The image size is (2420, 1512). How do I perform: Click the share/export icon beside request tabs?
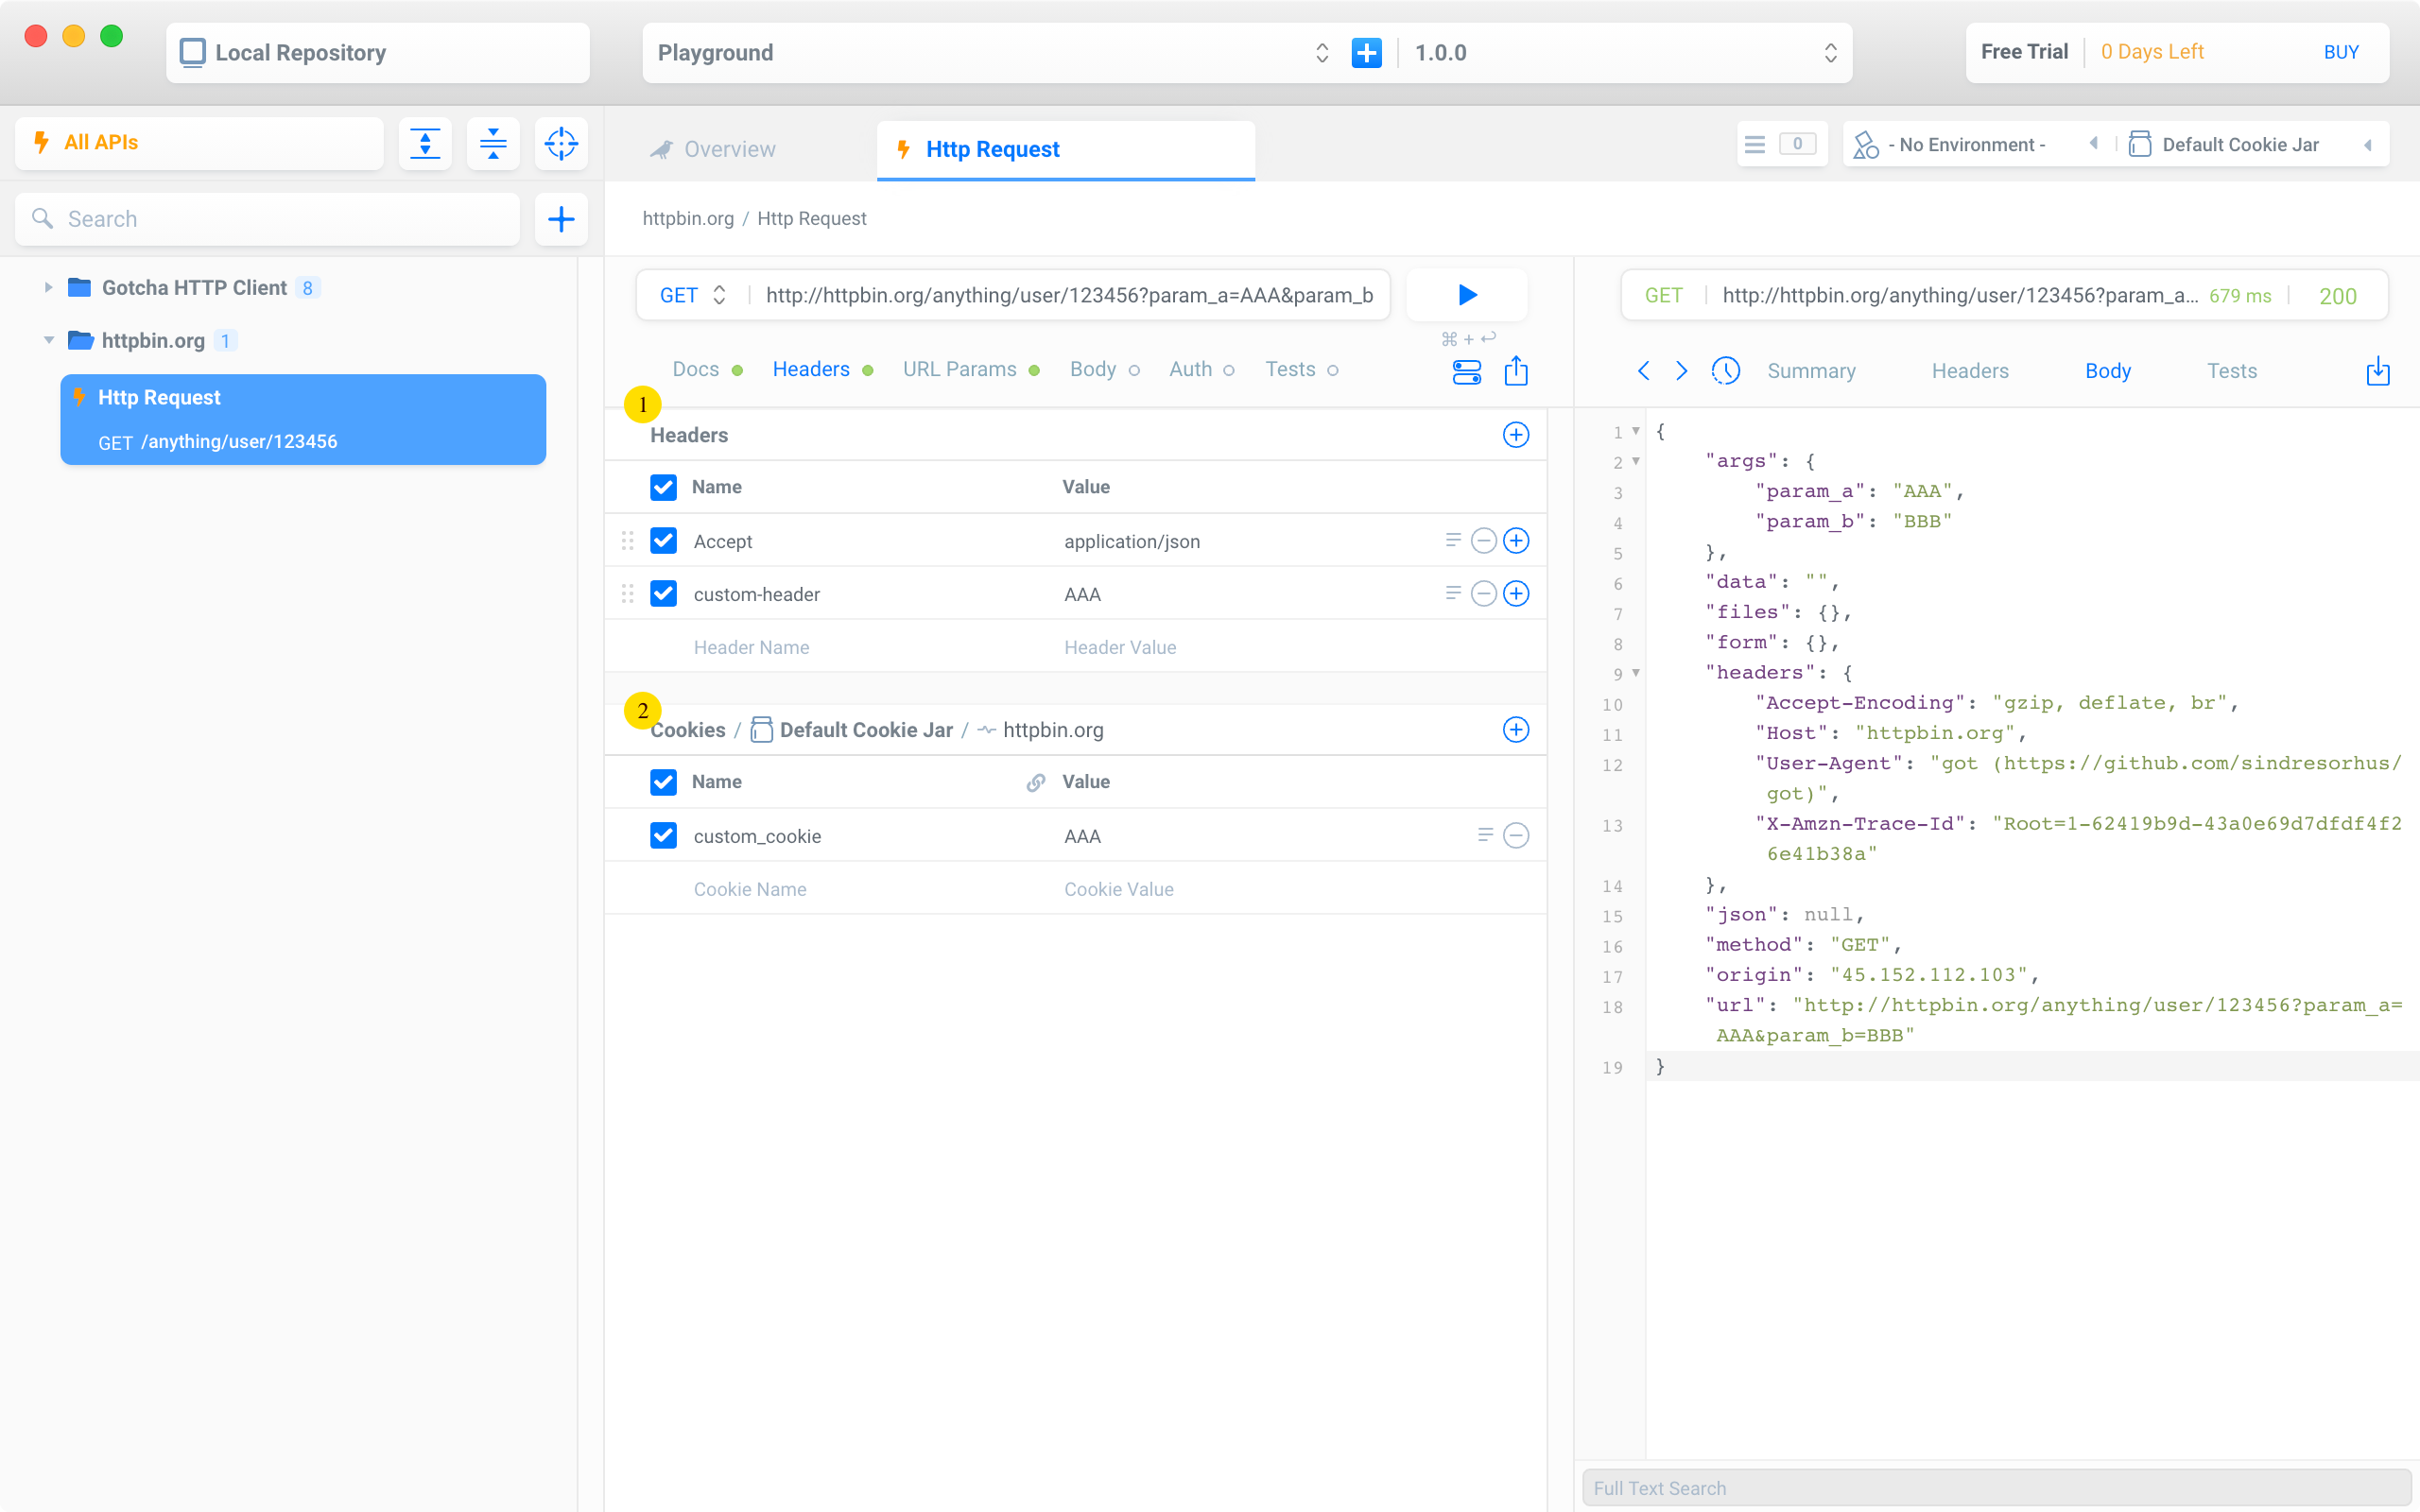pos(1516,371)
